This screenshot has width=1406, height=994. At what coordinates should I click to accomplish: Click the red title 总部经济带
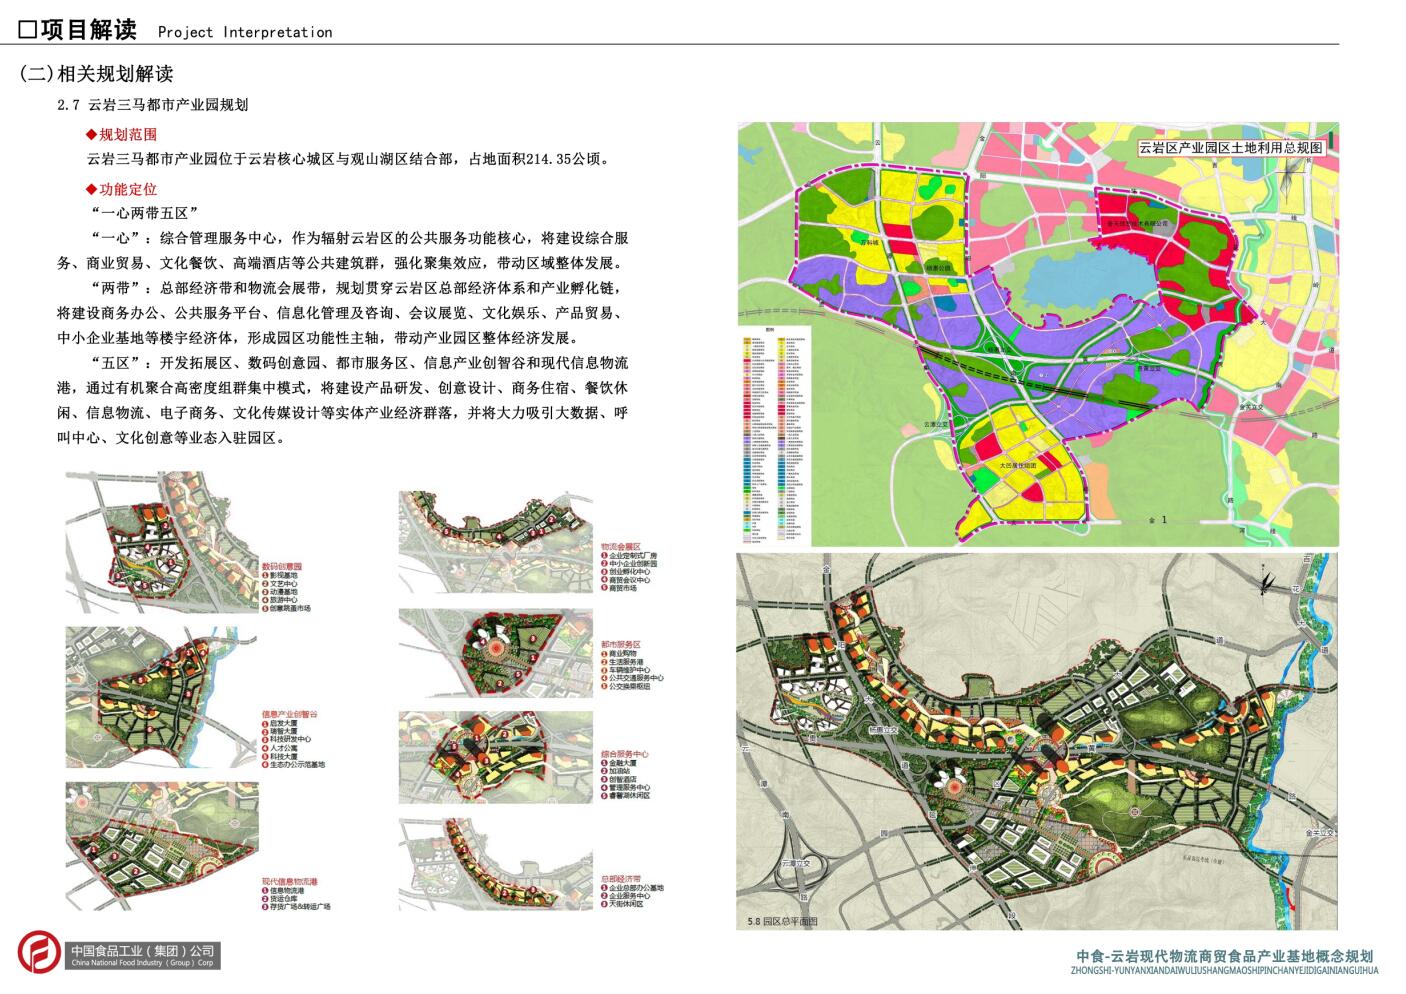(621, 879)
